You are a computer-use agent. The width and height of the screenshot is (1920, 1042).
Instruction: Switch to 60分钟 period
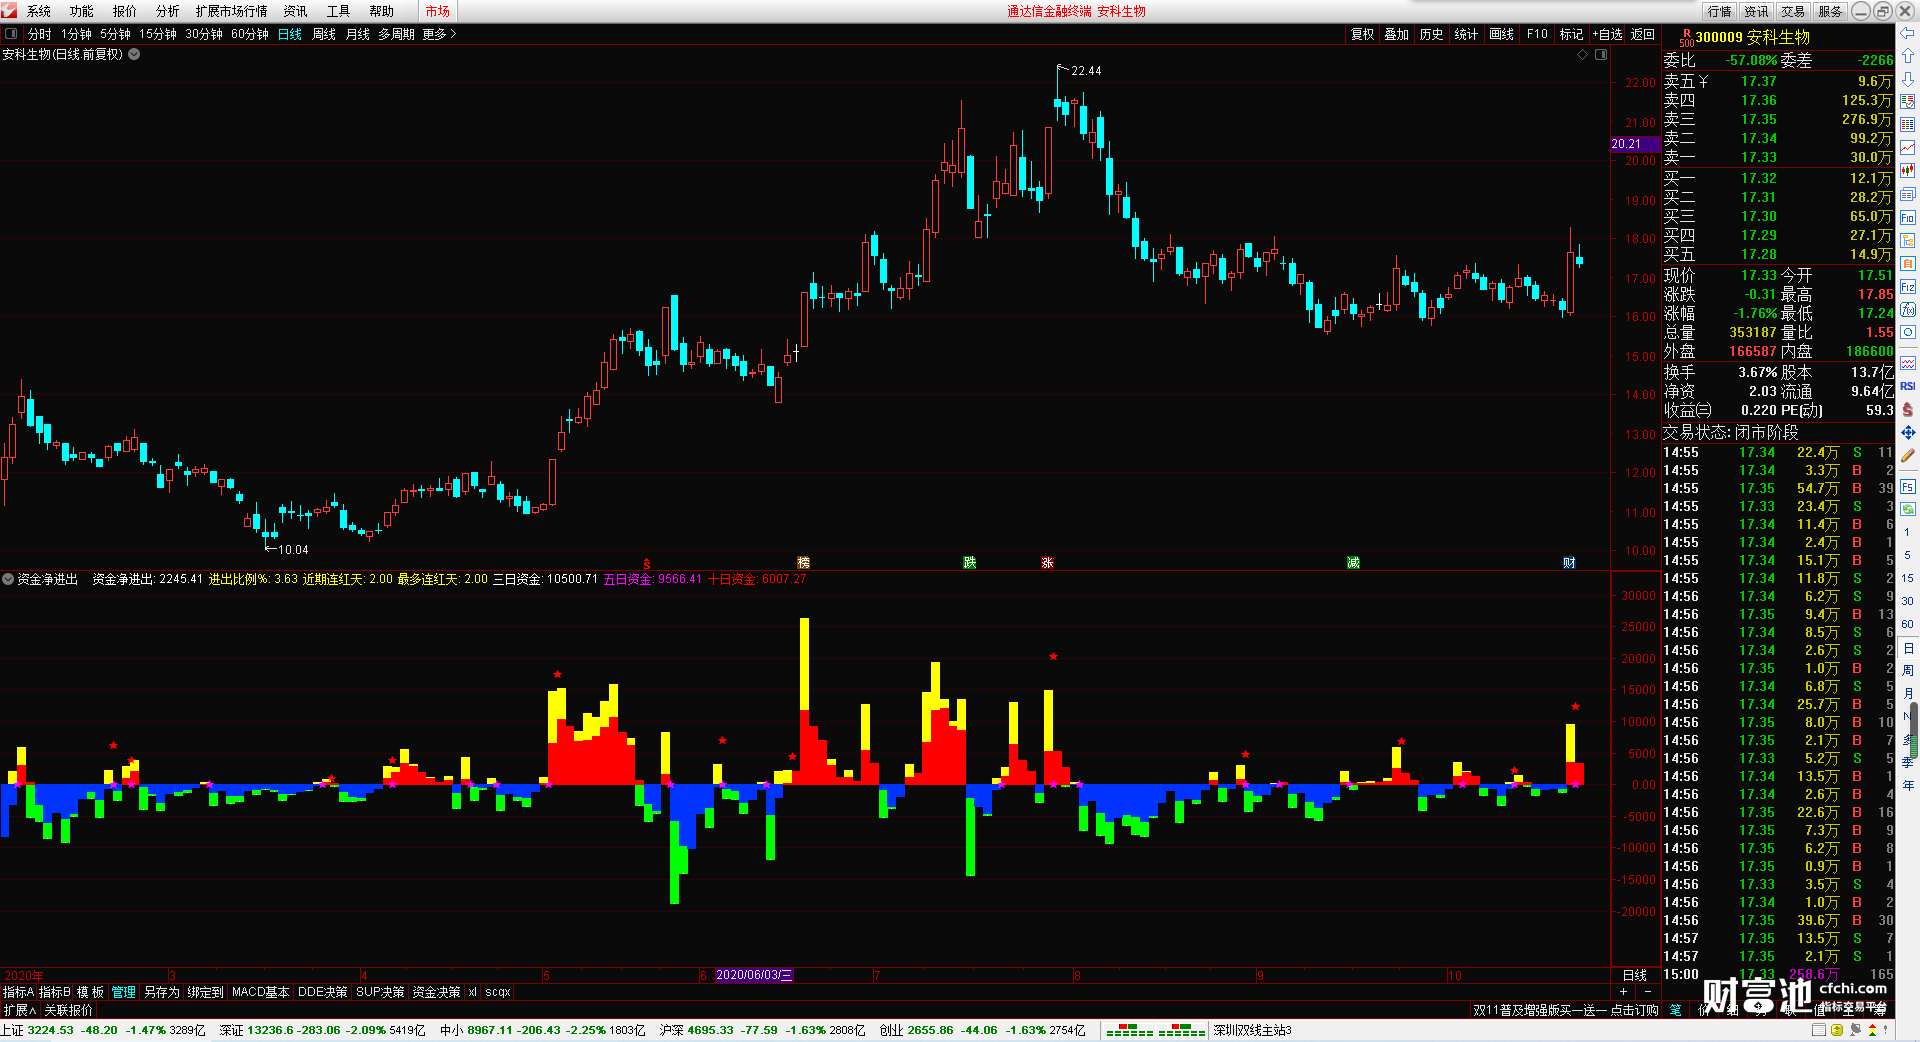pyautogui.click(x=250, y=34)
